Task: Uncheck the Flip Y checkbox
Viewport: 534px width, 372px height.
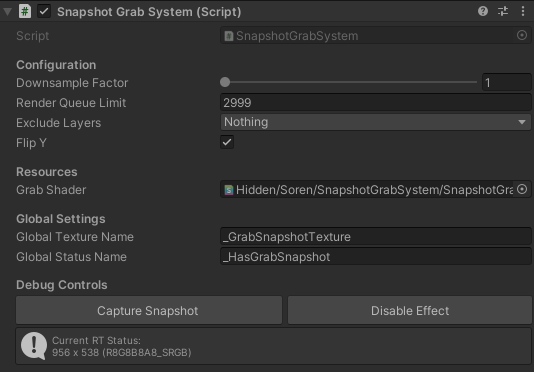Action: (227, 142)
